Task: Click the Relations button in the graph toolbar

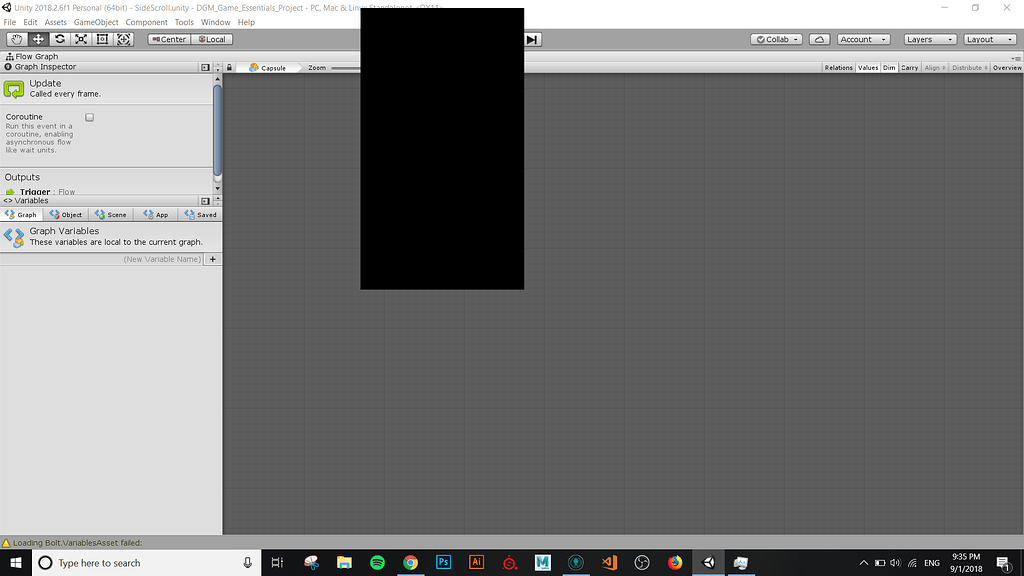Action: click(838, 67)
